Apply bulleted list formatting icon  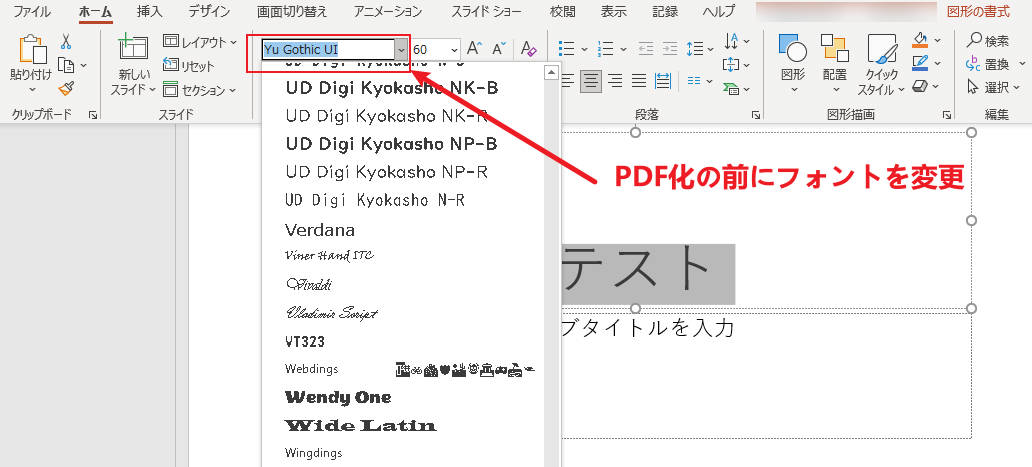coord(566,49)
